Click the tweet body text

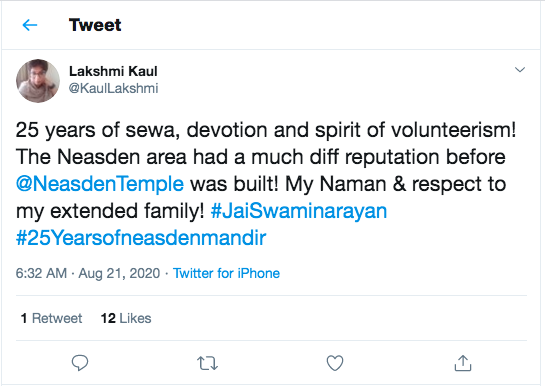[x=266, y=184]
